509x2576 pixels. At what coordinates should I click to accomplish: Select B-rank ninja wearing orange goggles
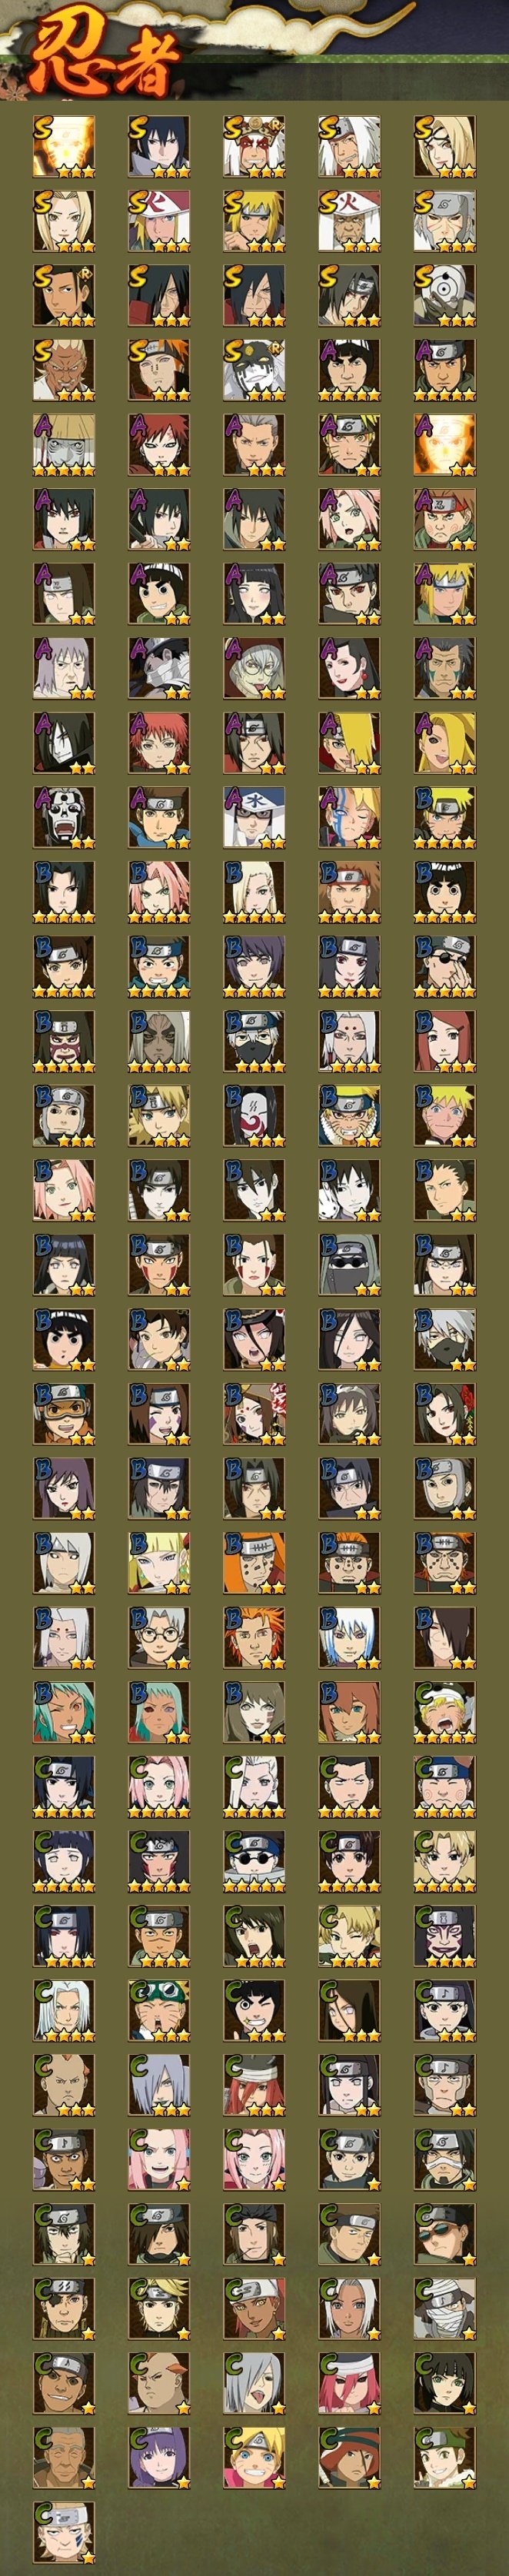click(x=64, y=1413)
